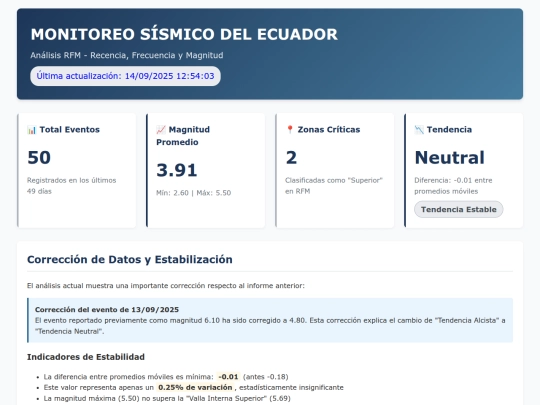Click the Neutral trend value

point(449,157)
